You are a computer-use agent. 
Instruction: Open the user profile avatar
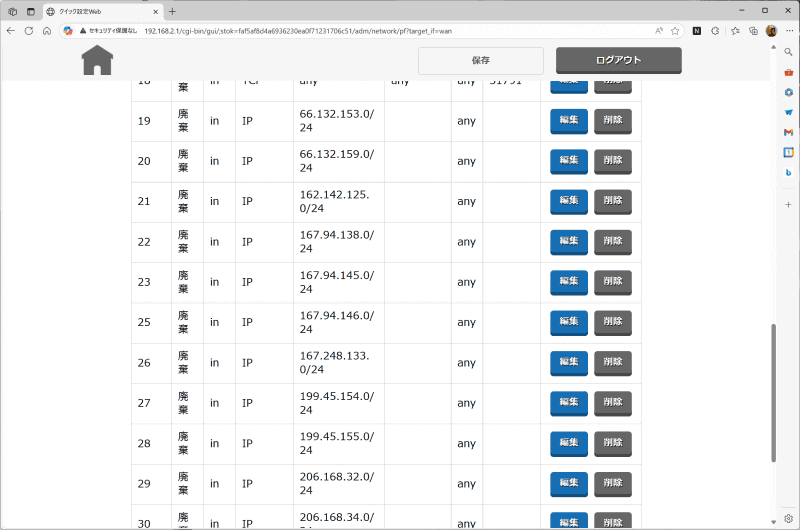click(x=771, y=31)
